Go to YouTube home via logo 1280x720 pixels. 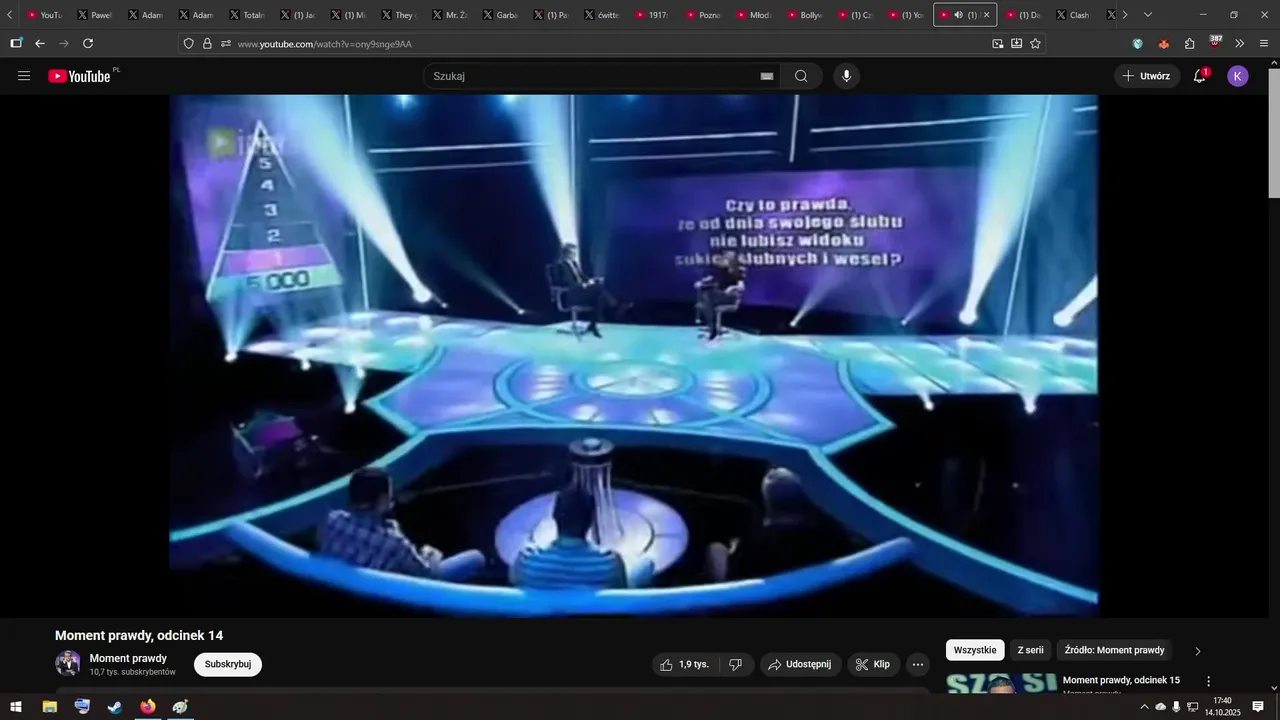coord(80,76)
